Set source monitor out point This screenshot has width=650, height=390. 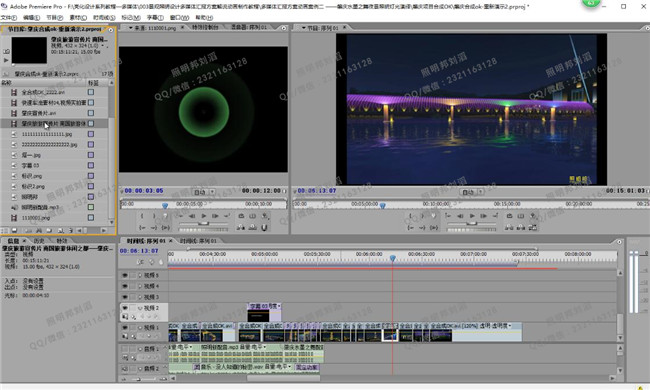(x=154, y=216)
